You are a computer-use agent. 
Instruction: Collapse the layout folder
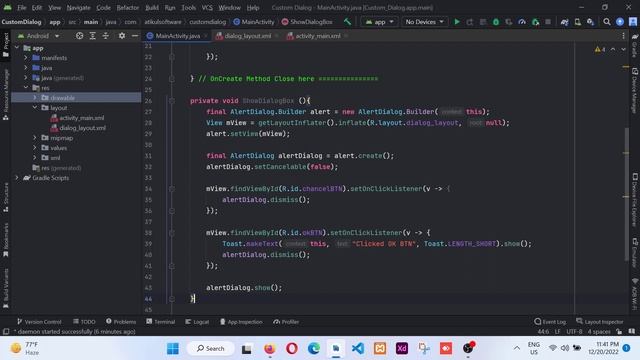point(35,107)
